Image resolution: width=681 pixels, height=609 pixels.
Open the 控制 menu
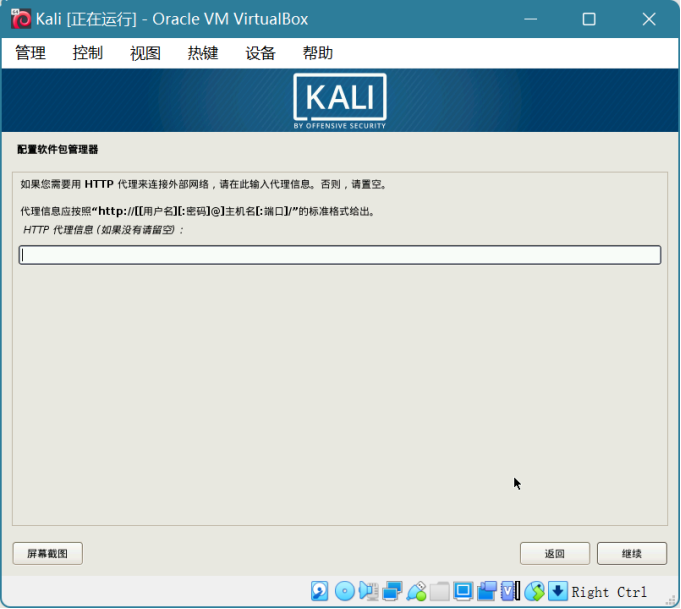coord(88,53)
